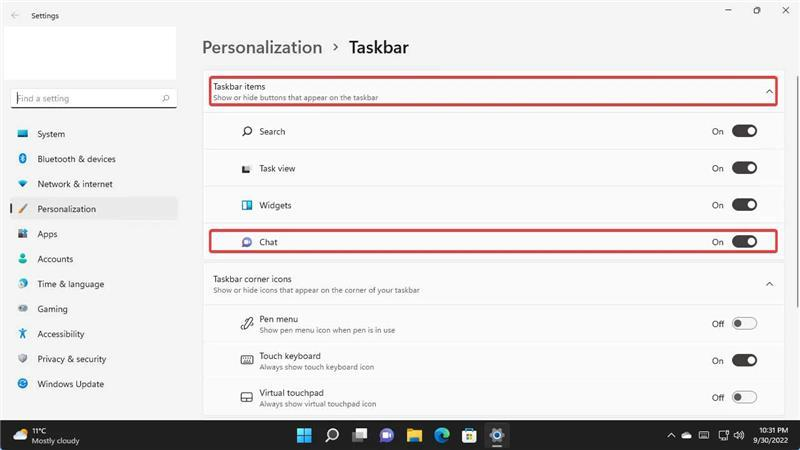Click the taskbar clock and date
Screen dimensions: 800x450
(x=772, y=435)
